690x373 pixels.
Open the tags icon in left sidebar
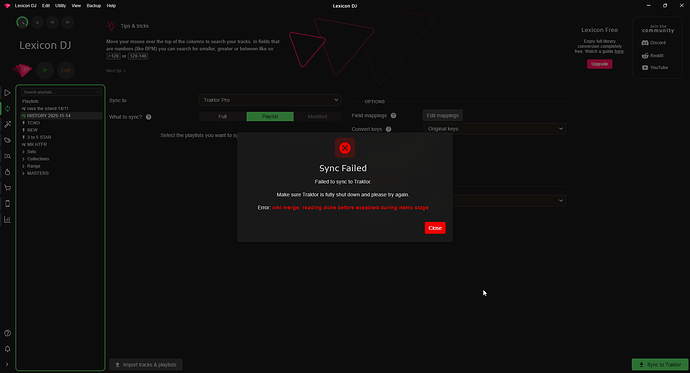7,140
